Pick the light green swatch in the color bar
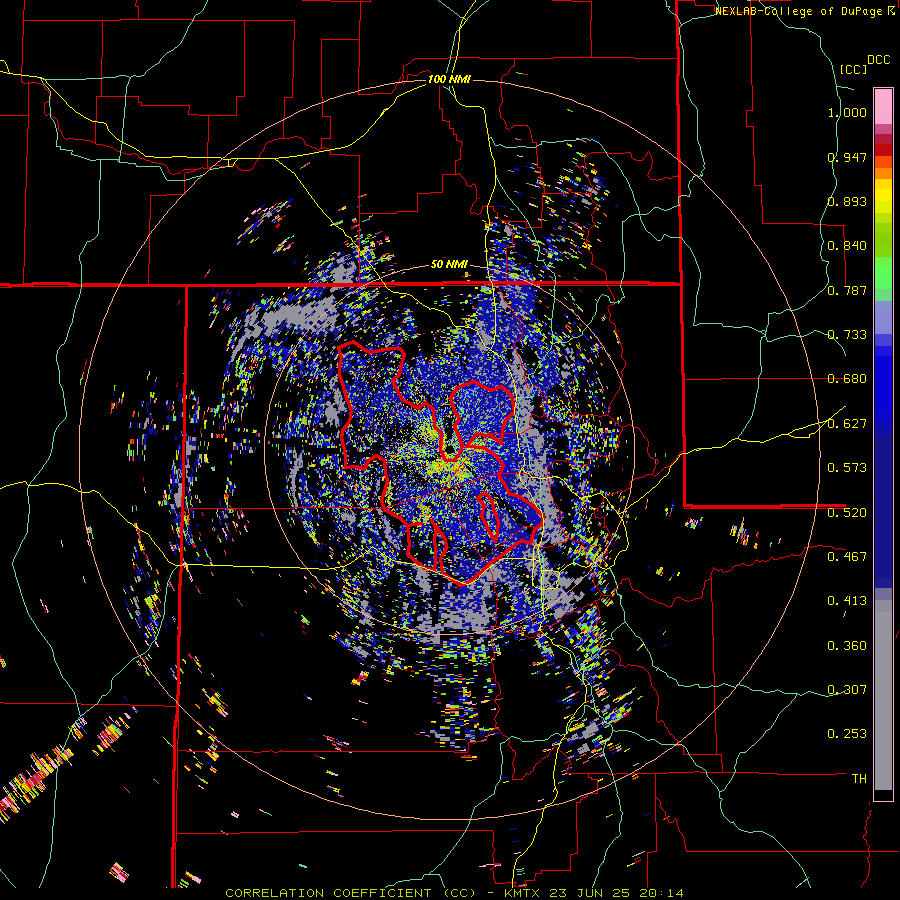 [x=883, y=272]
